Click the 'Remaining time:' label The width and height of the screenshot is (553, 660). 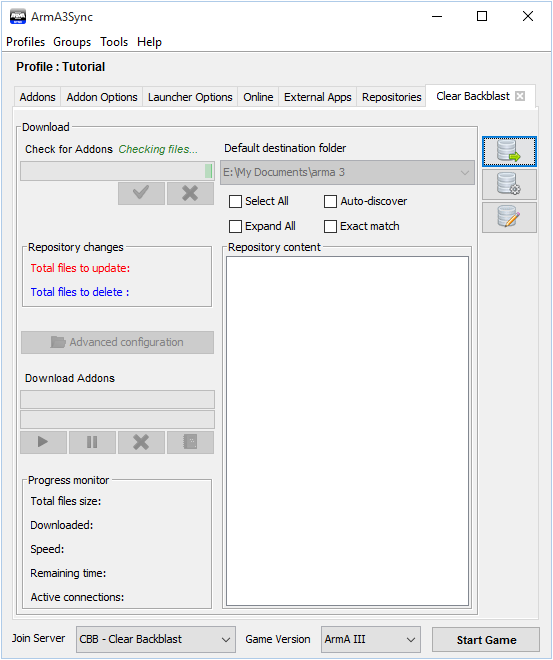coord(68,573)
